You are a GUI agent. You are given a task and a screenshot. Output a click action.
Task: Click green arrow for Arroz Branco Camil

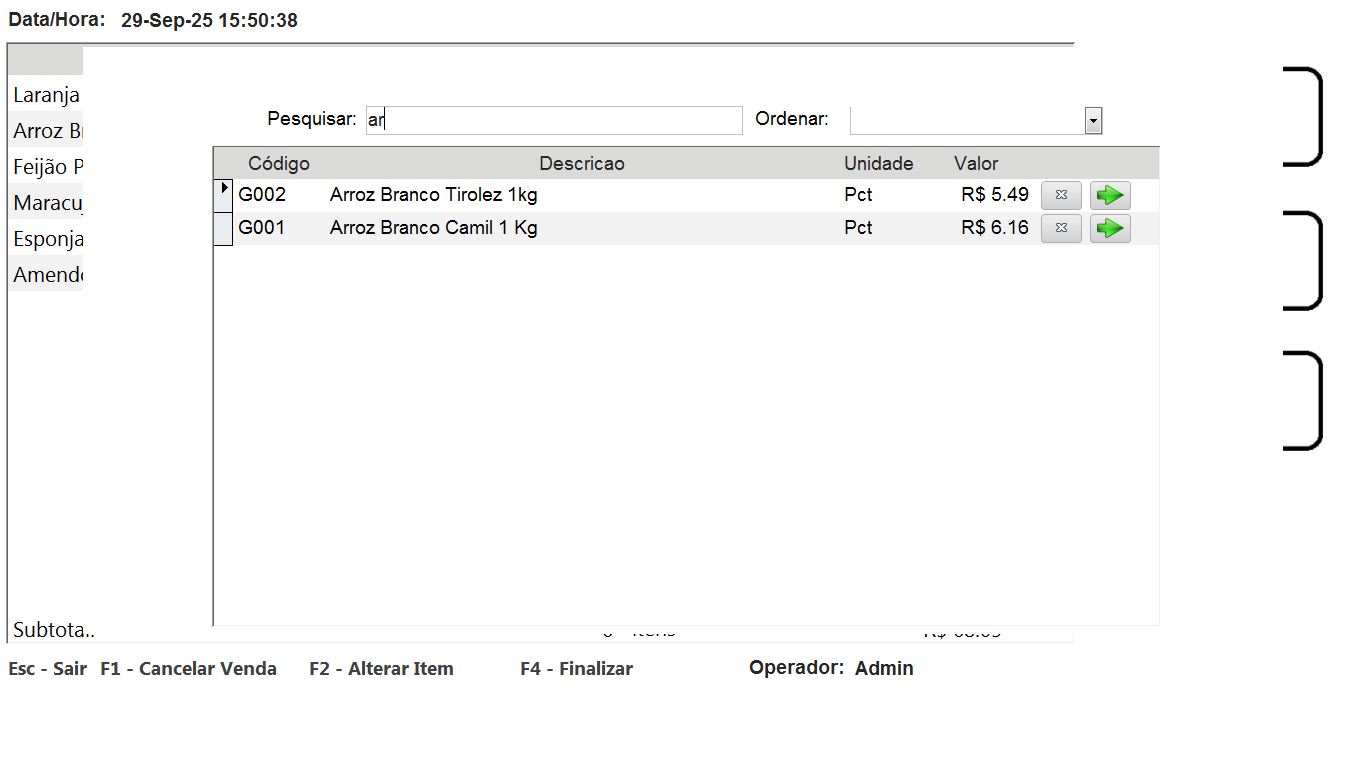(x=1109, y=229)
